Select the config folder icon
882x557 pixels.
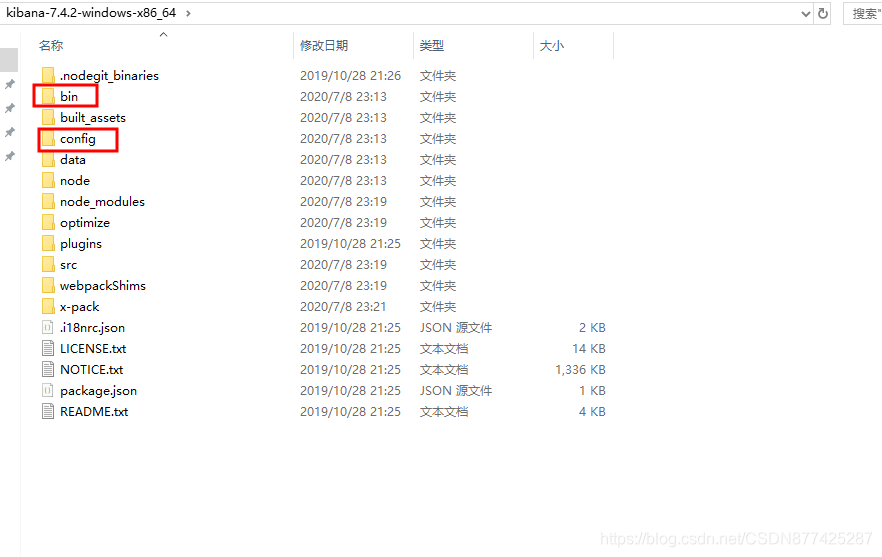tap(48, 138)
